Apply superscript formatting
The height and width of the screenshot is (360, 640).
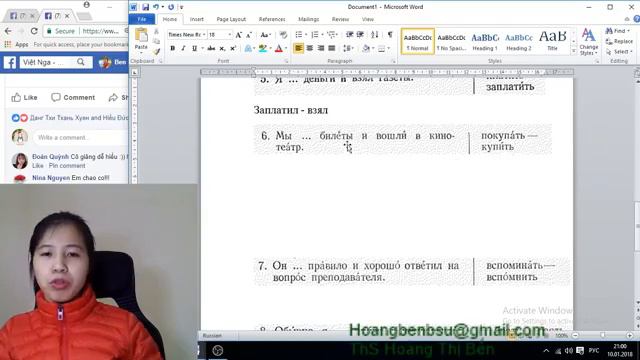click(x=233, y=49)
